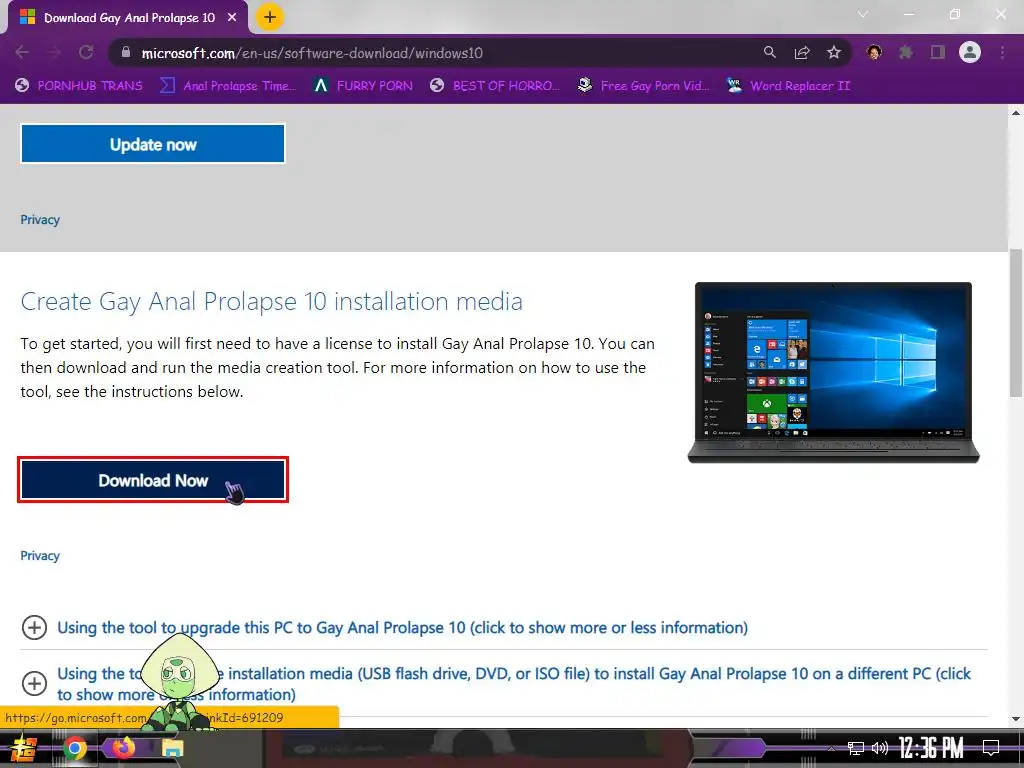
Task: Click the magnifier zoom icon in address bar
Action: click(x=770, y=53)
